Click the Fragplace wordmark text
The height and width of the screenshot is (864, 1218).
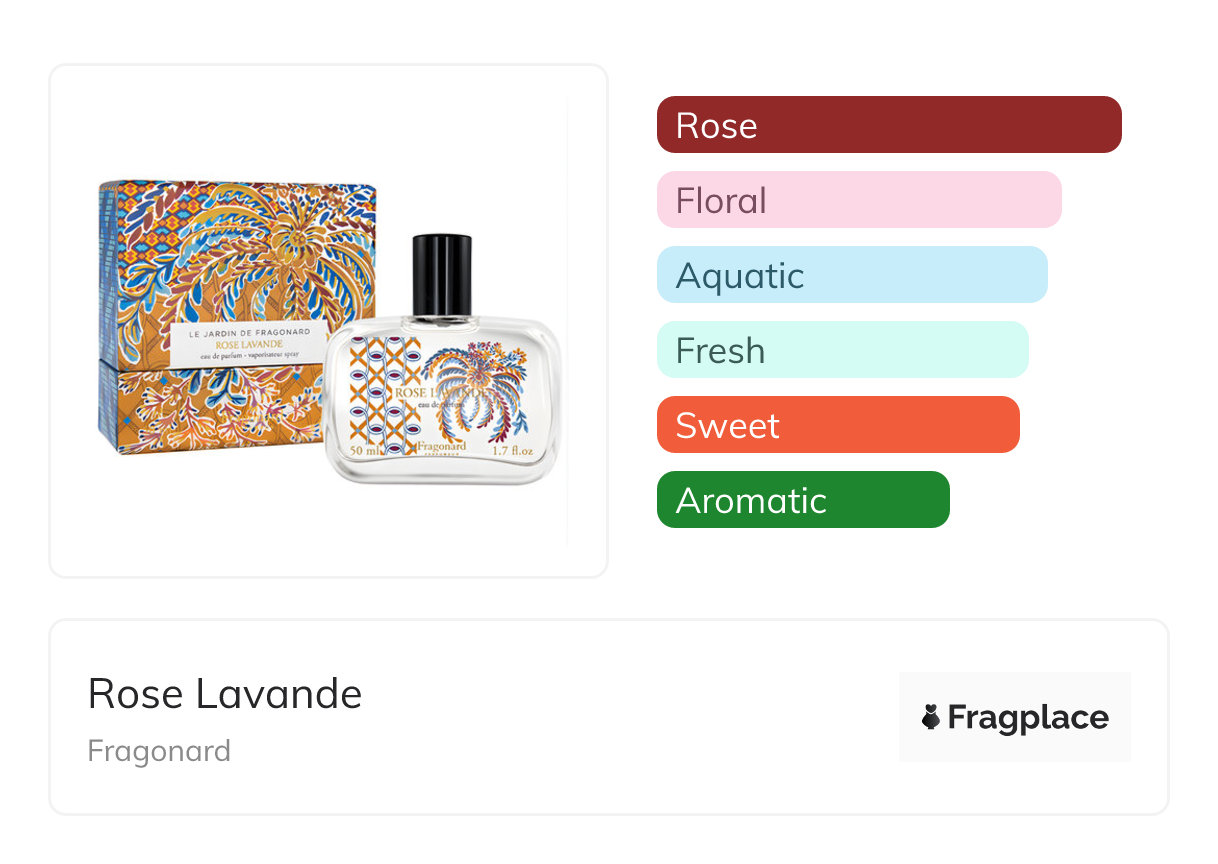pos(1028,717)
